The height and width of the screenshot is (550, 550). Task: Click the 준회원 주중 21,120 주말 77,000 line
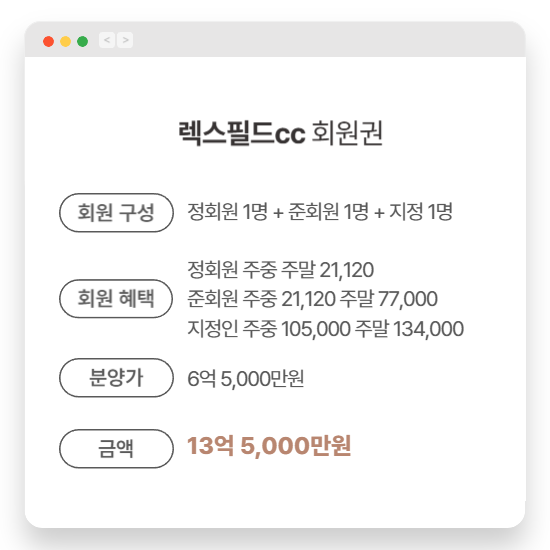point(313,299)
